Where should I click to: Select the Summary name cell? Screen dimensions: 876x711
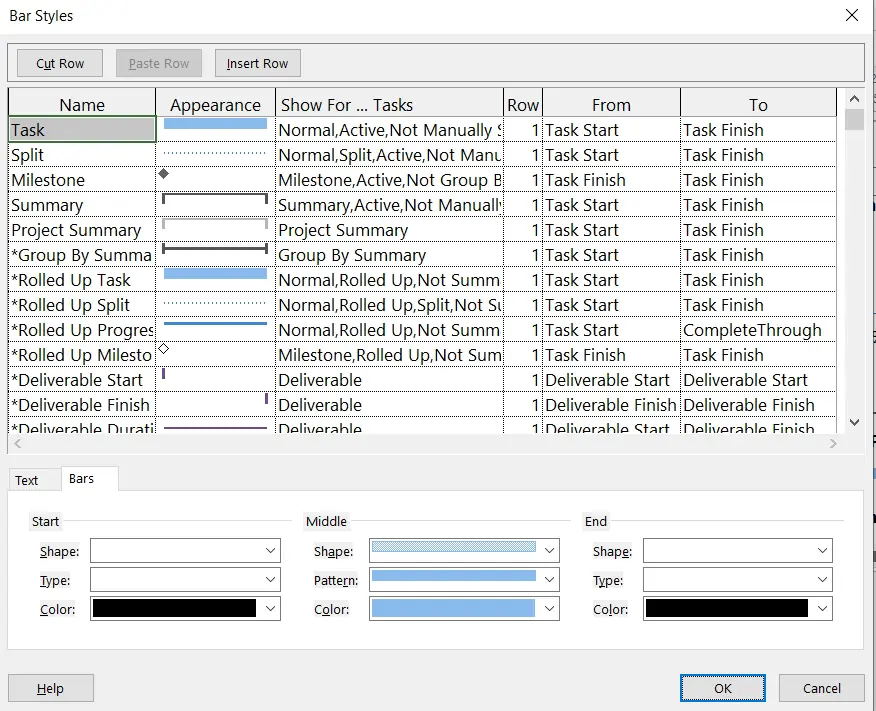click(82, 205)
